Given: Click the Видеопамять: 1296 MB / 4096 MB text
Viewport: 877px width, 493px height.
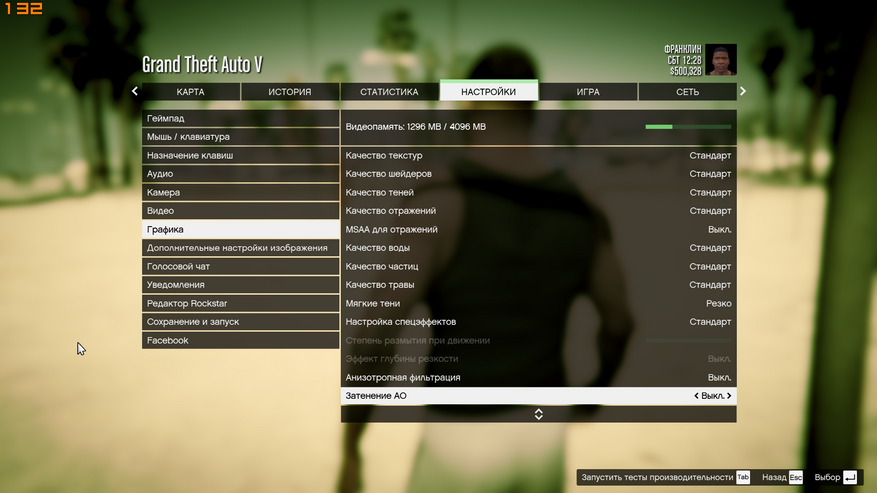Looking at the screenshot, I should point(416,126).
